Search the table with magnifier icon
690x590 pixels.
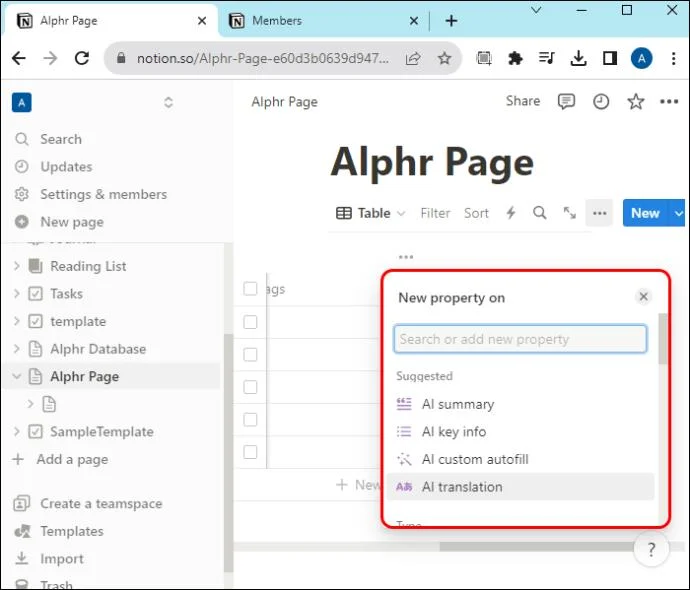click(x=540, y=213)
